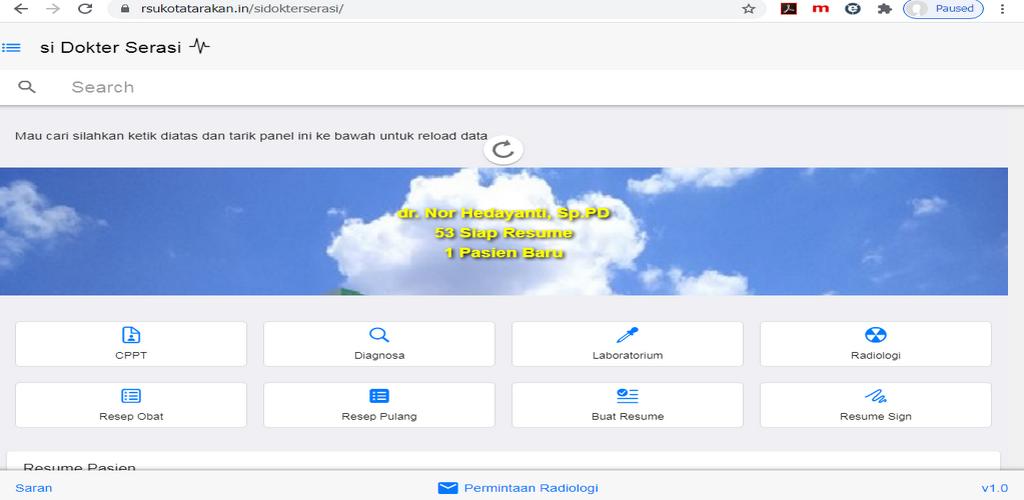Click the dr. Nor Hedayanti, Sp.PD banner text
The height and width of the screenshot is (500, 1024).
(504, 213)
